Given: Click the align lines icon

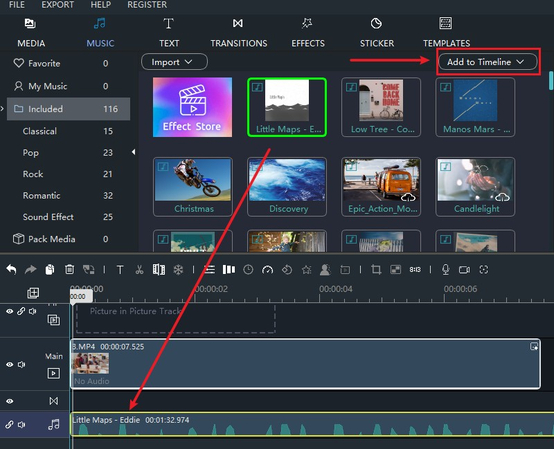Looking at the screenshot, I should tap(210, 270).
